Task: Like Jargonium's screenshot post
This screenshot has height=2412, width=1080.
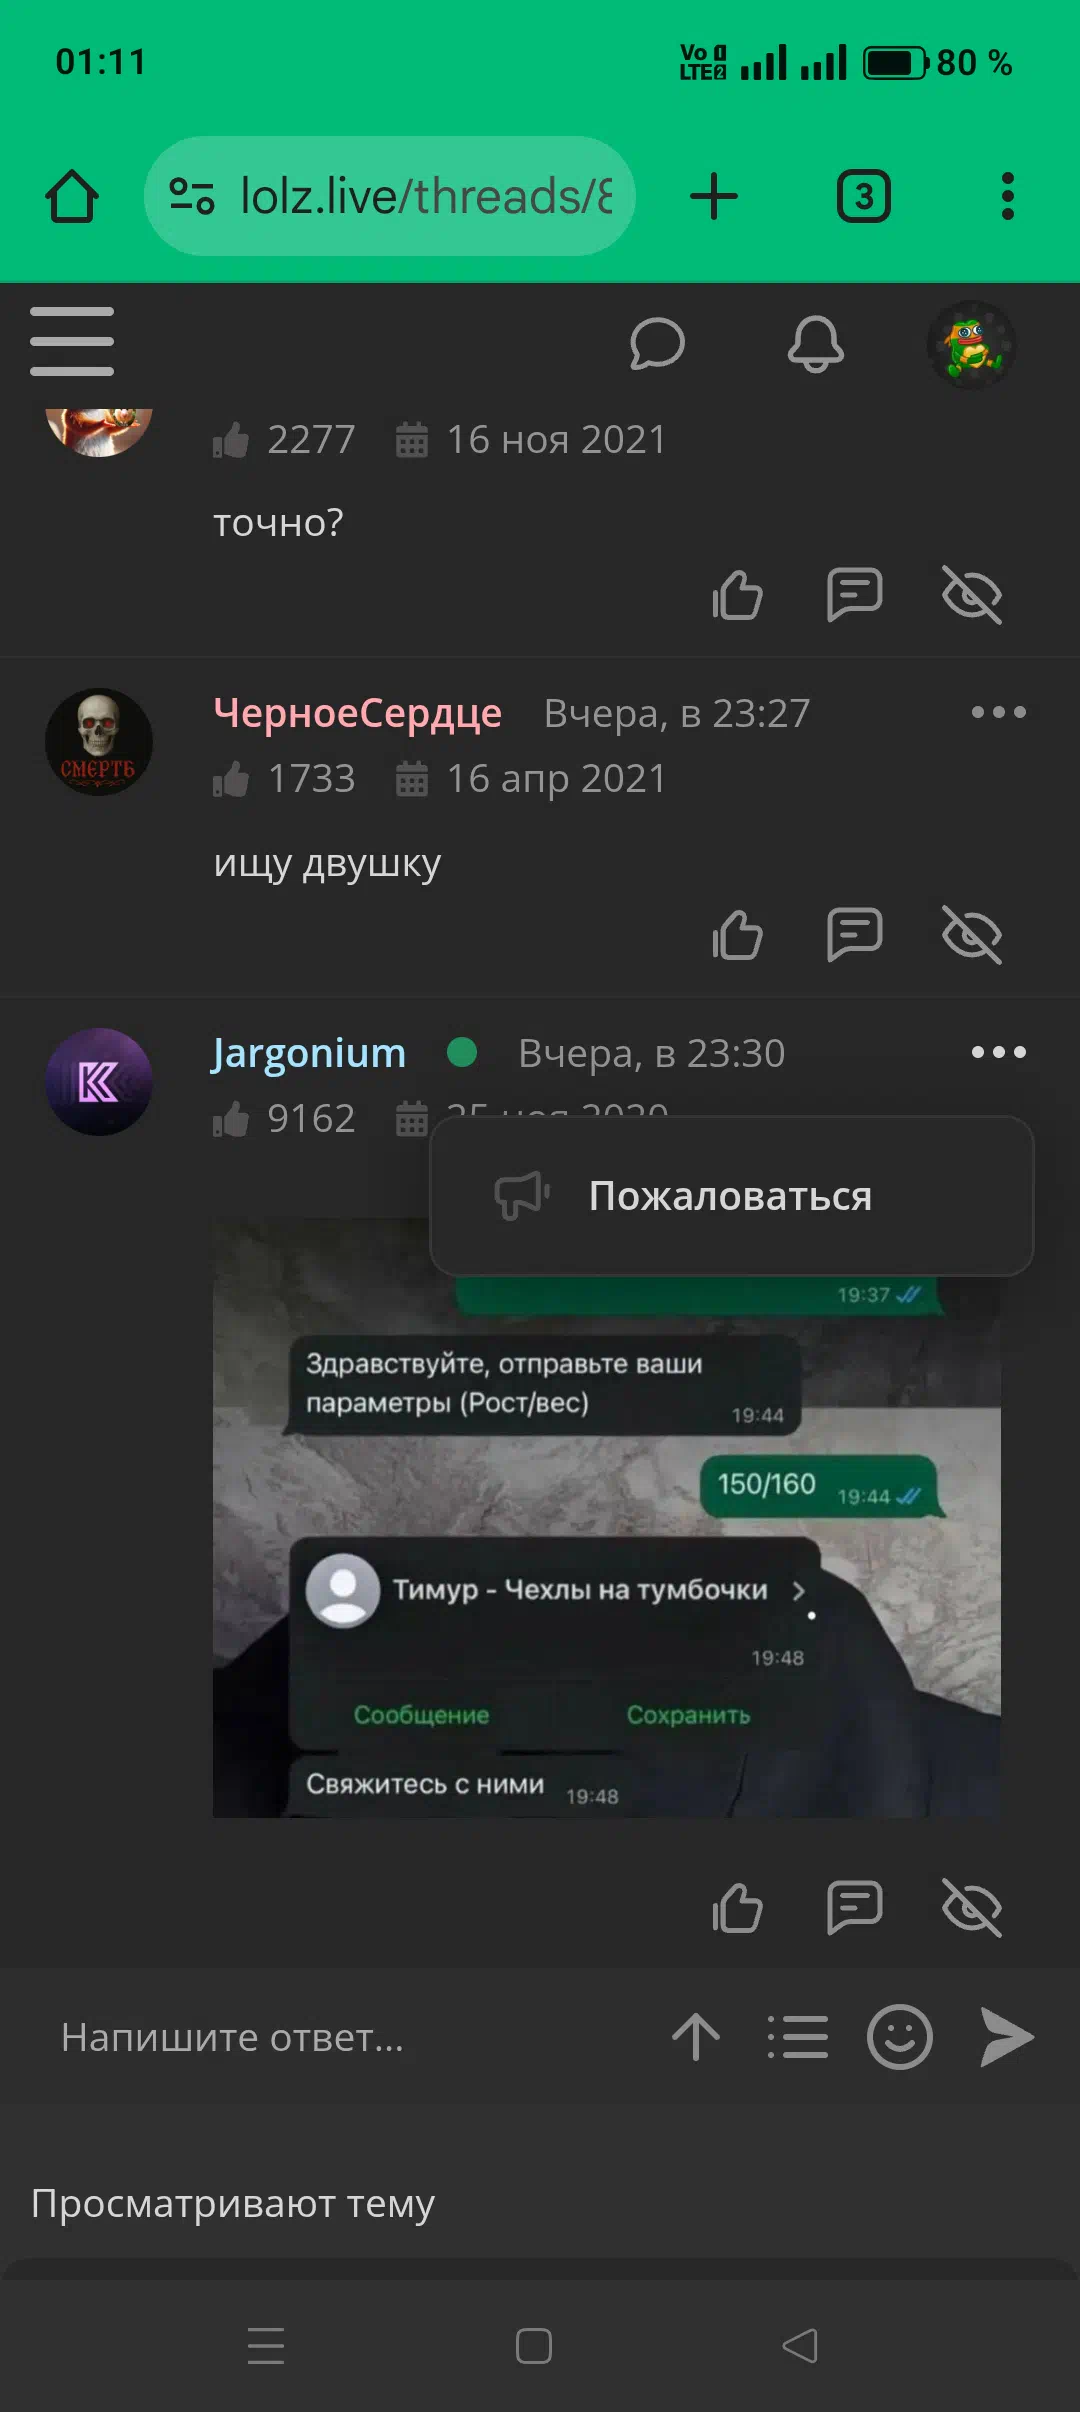Action: tap(738, 1908)
